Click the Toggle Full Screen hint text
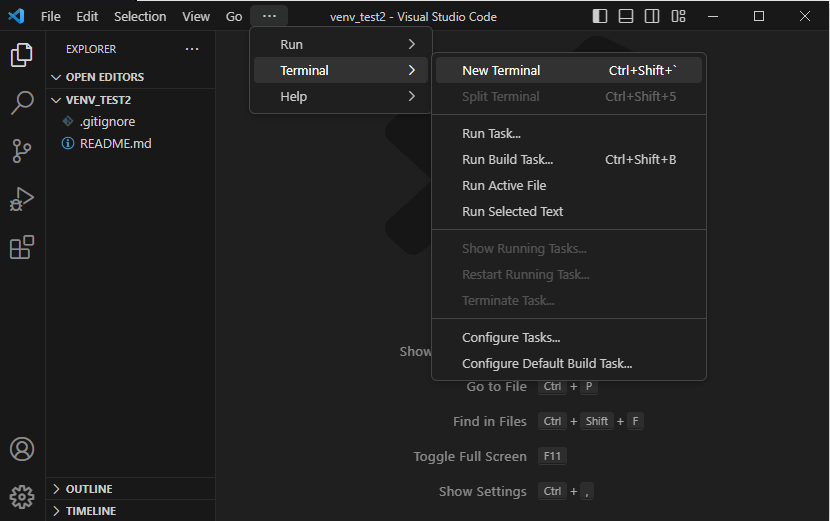Screen dimensions: 830x521 tap(470, 456)
